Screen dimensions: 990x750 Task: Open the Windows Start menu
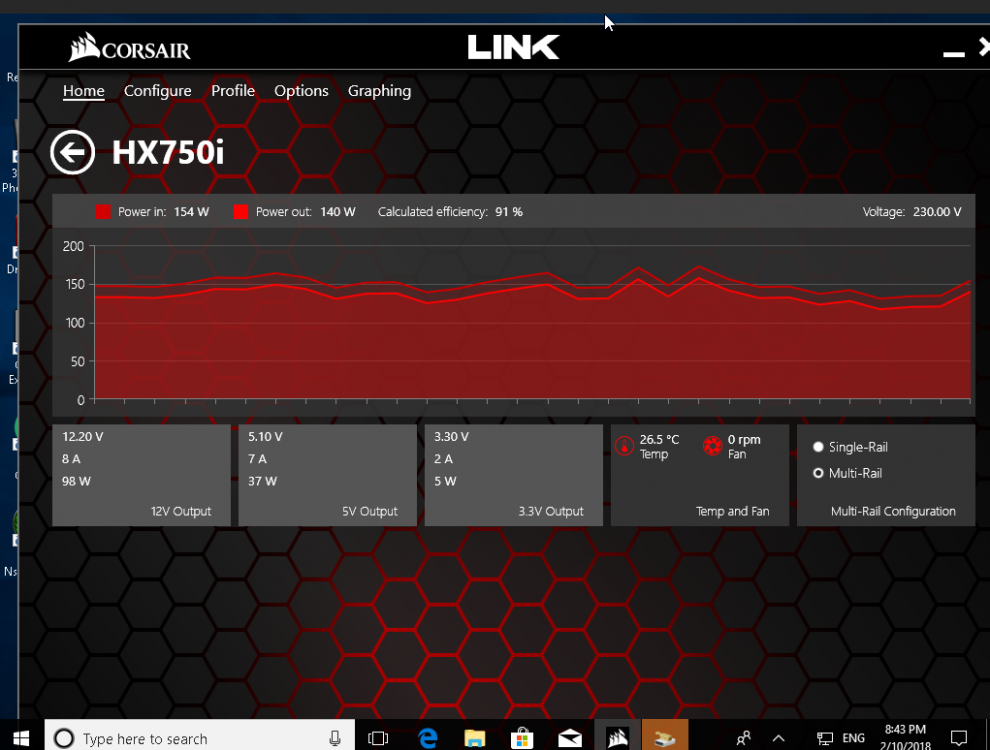21,737
